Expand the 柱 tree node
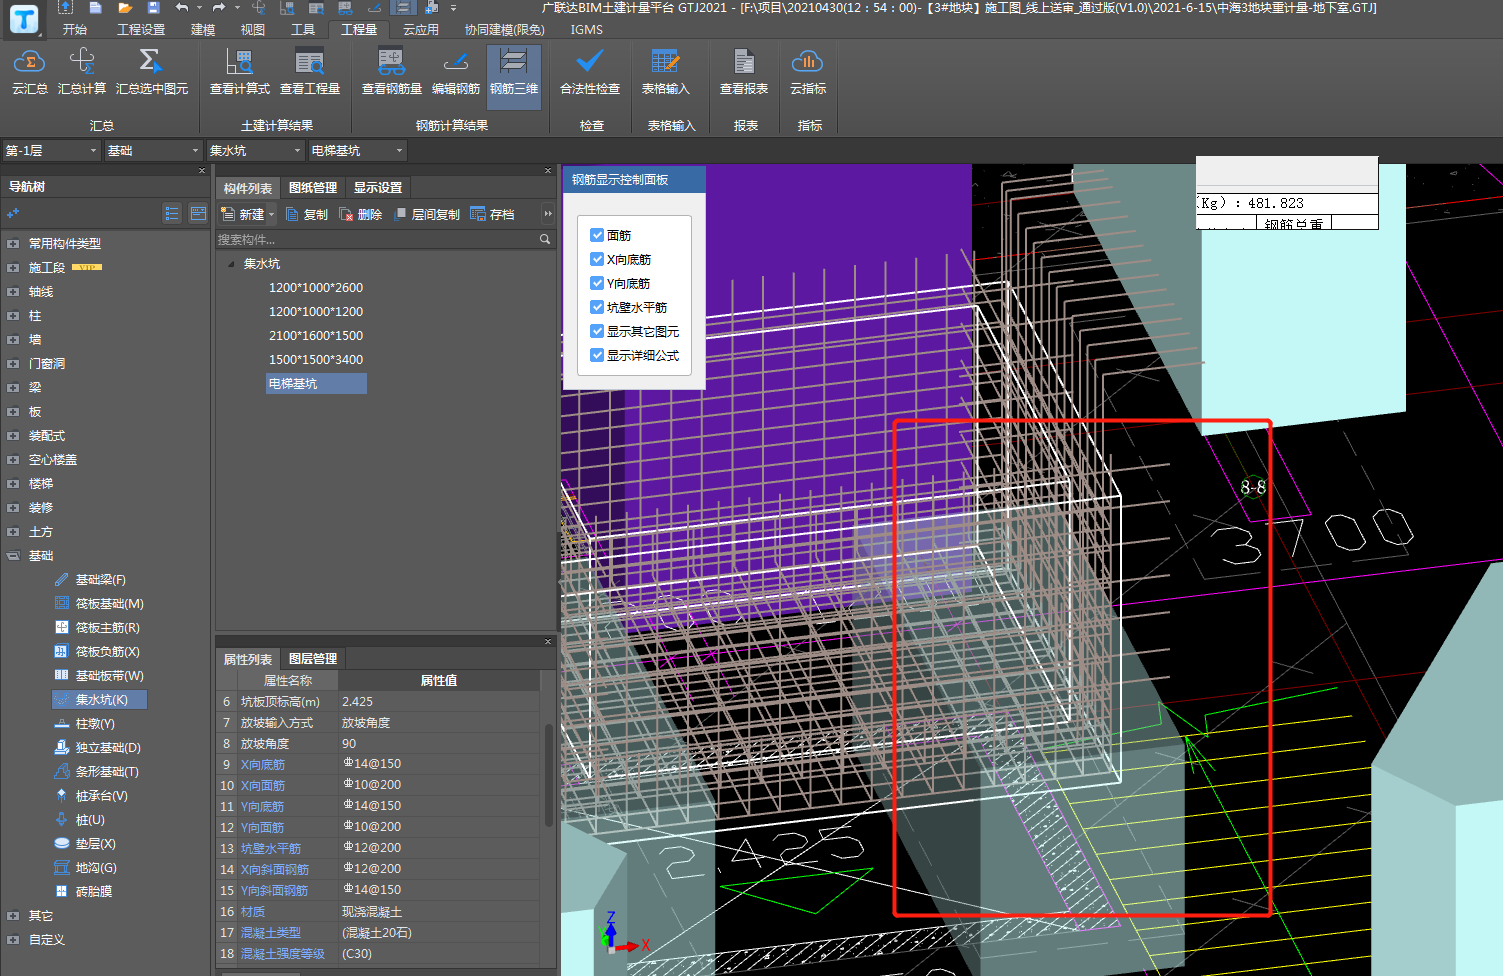This screenshot has width=1503, height=976. tap(13, 315)
